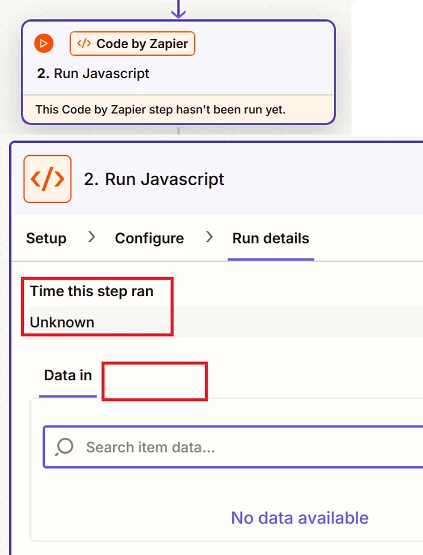
Task: Focus the Search item data field
Action: tap(234, 447)
